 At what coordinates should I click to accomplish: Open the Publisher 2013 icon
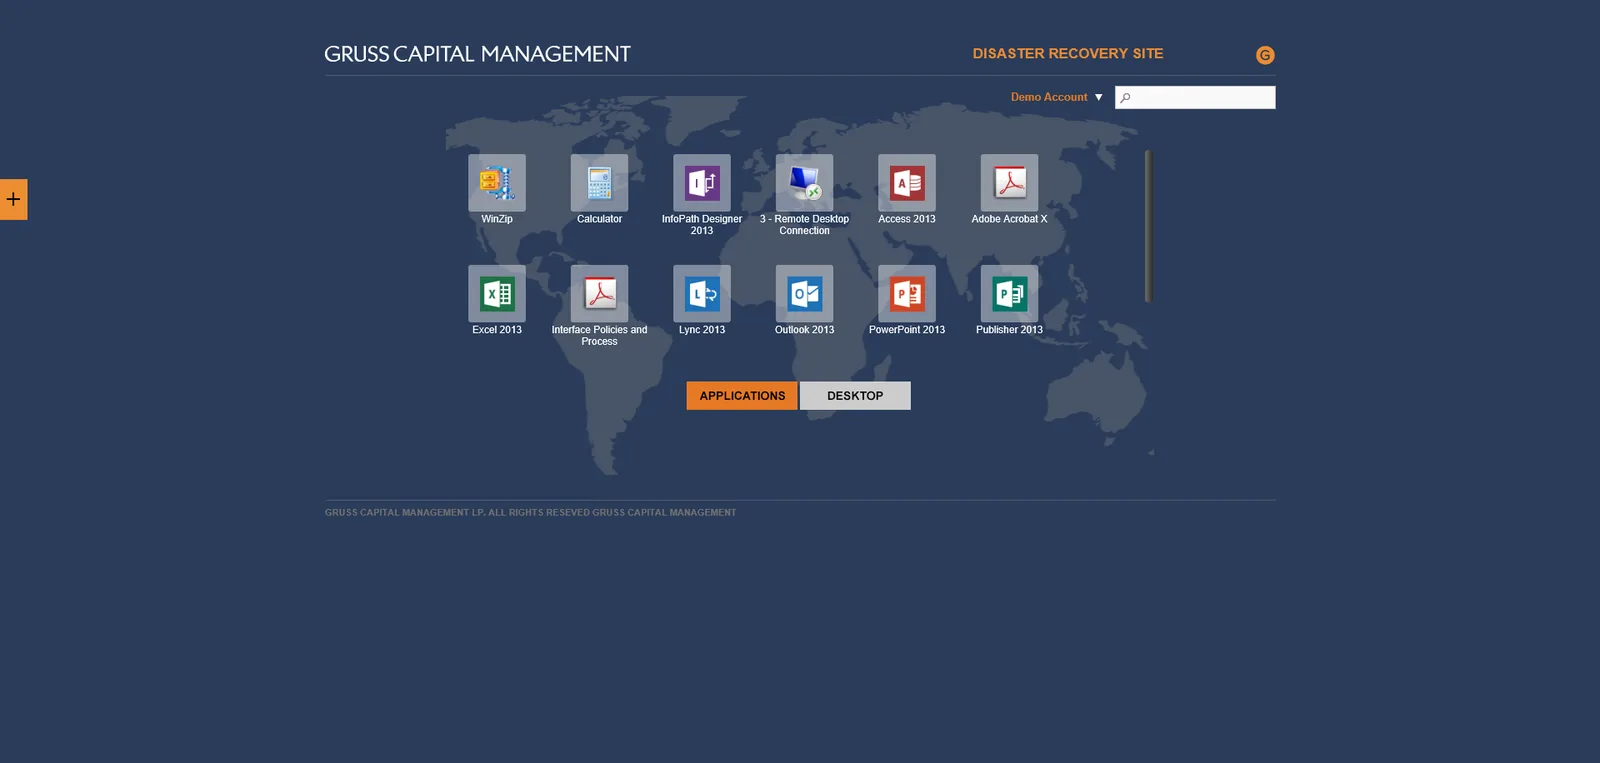click(x=1009, y=294)
